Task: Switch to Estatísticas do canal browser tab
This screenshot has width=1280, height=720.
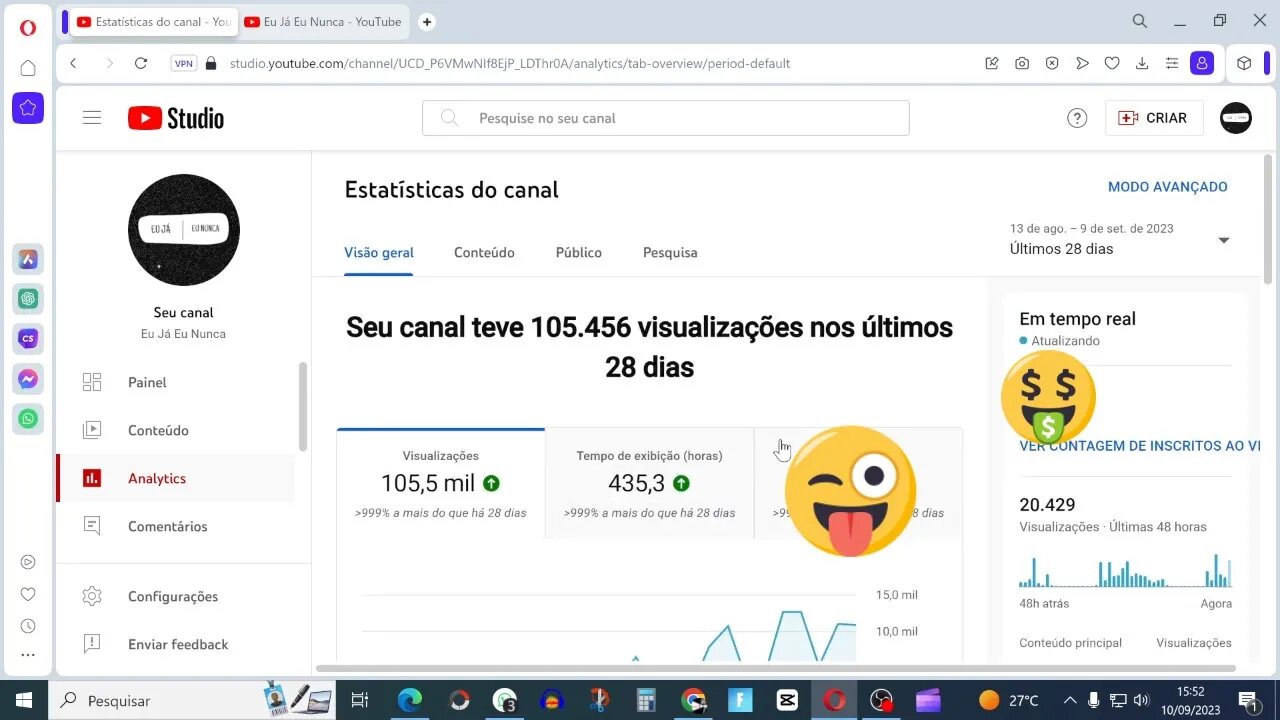Action: 153,21
